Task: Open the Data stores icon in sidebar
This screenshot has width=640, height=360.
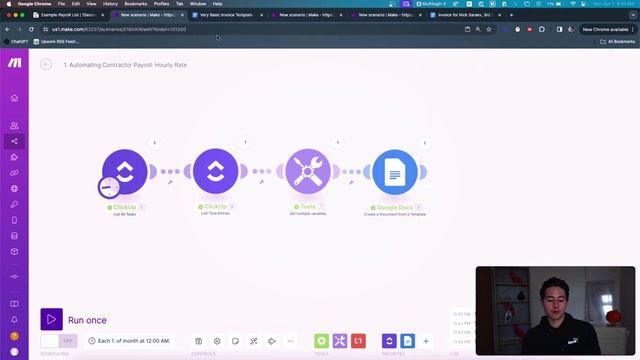Action: [x=14, y=236]
